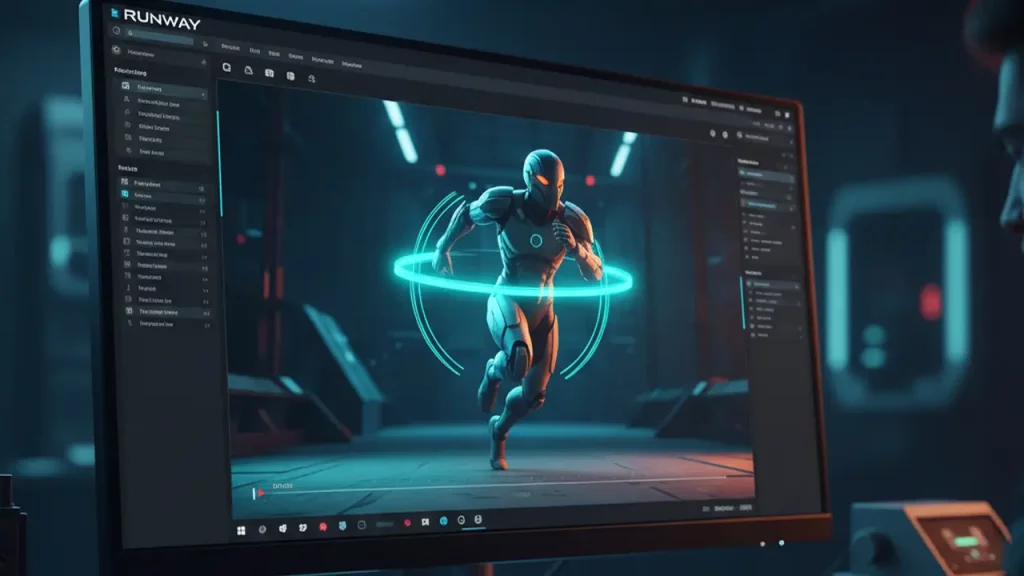Click the cloud-shaped icon in the viewport toolbar
The image size is (1024, 576).
(x=248, y=70)
